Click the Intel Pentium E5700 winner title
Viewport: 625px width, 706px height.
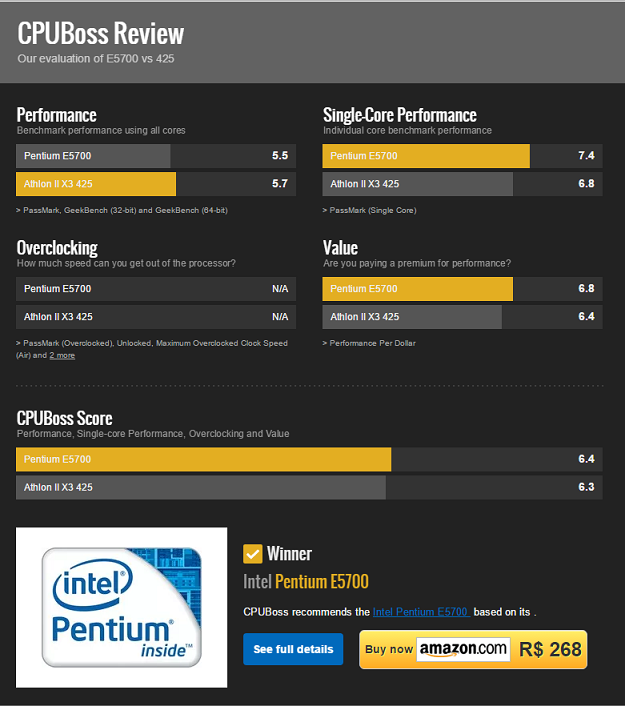point(306,582)
